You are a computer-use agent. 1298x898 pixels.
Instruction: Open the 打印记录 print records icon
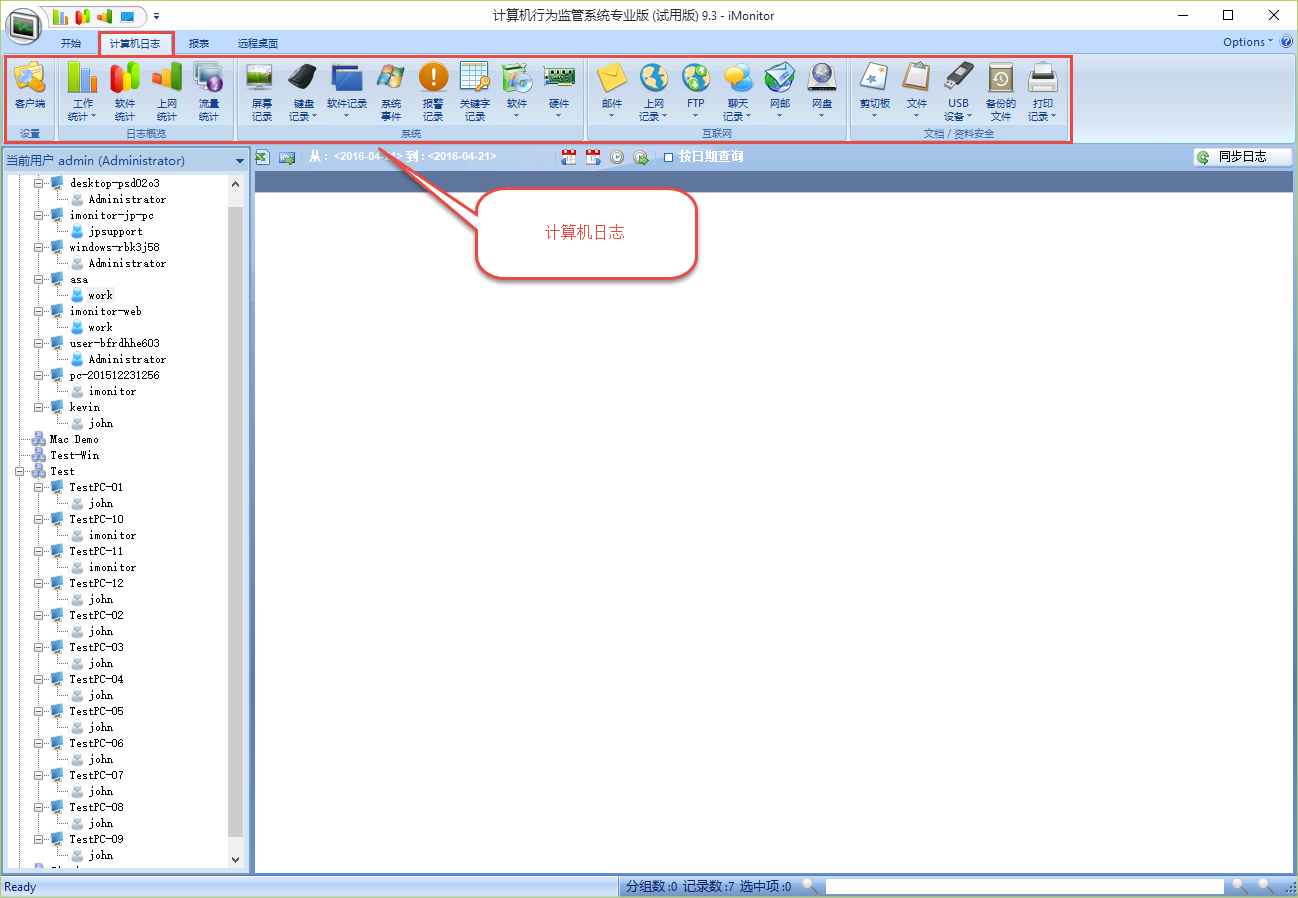click(1043, 91)
